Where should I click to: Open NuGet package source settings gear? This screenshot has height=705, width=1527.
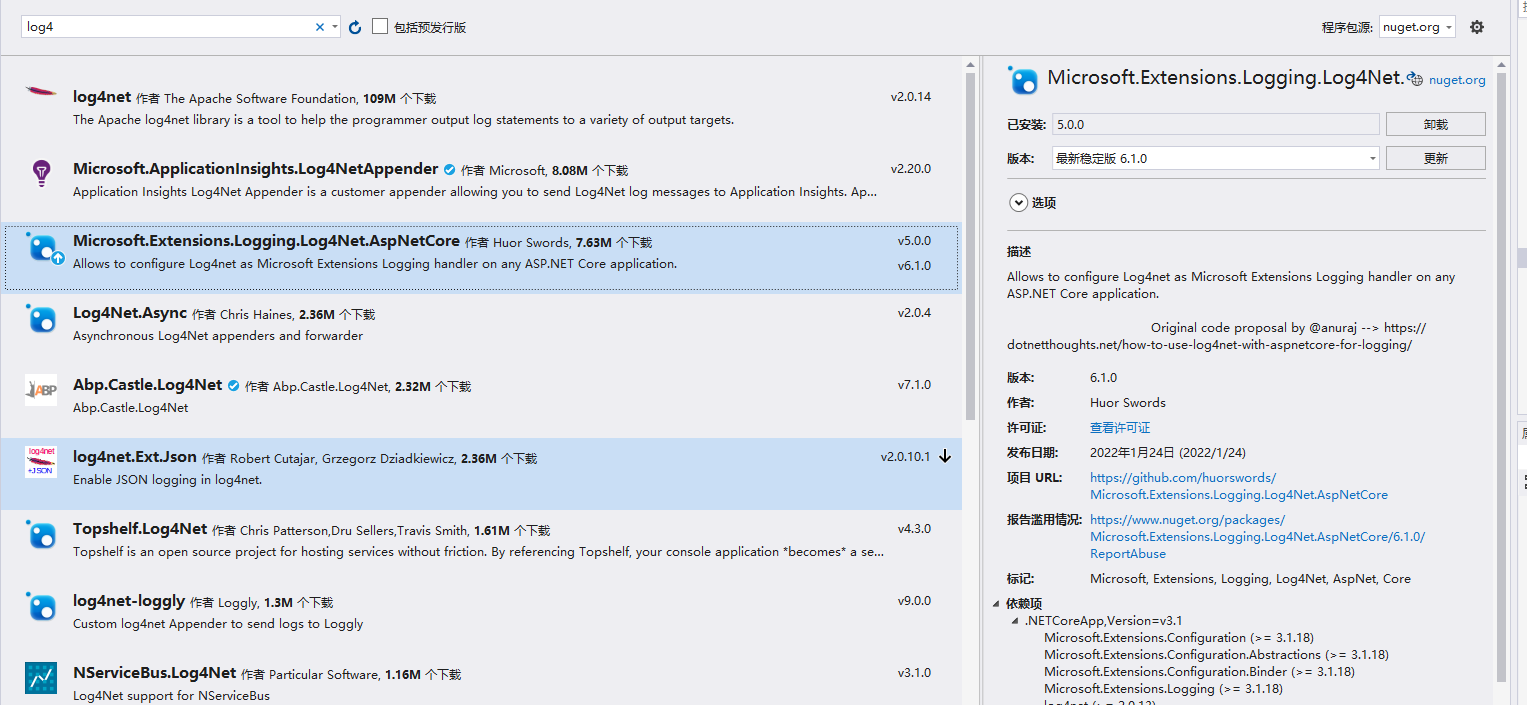coord(1477,27)
